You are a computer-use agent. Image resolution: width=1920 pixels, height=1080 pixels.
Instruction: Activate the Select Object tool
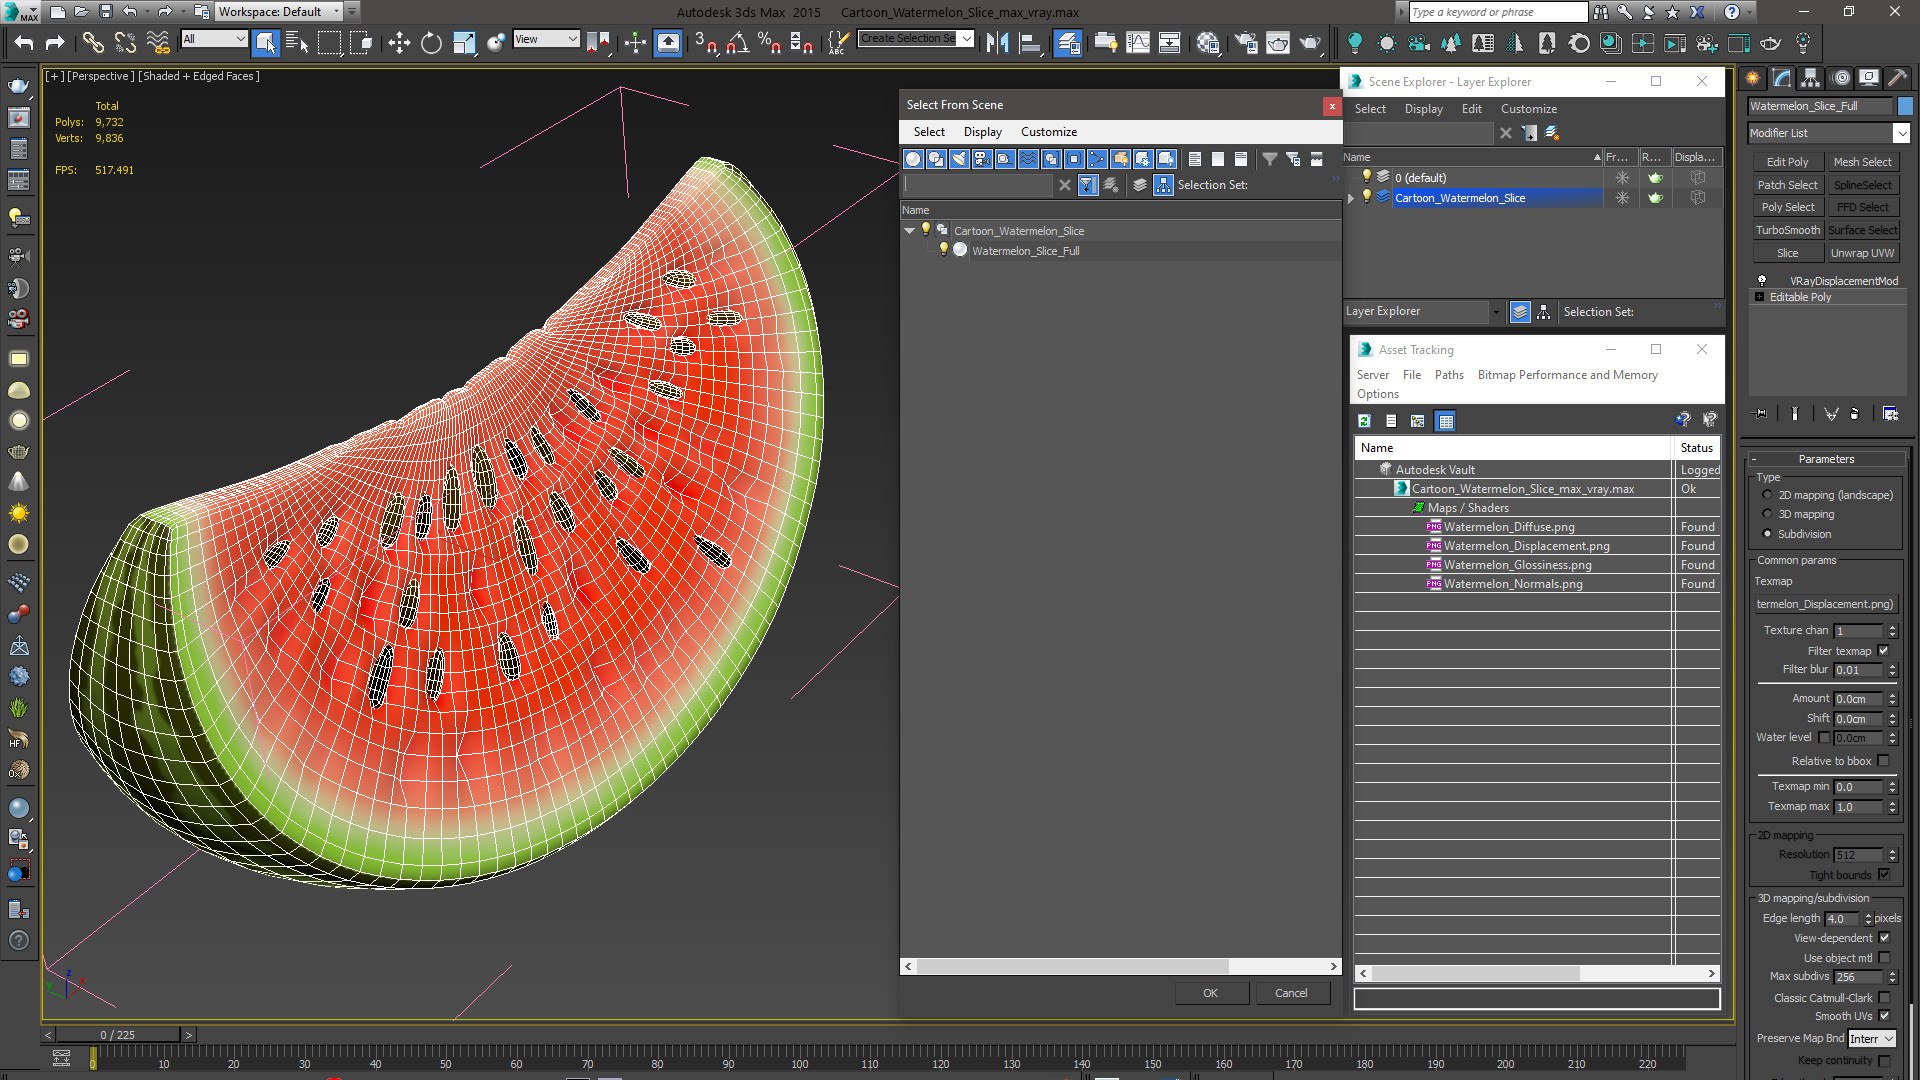tap(265, 42)
